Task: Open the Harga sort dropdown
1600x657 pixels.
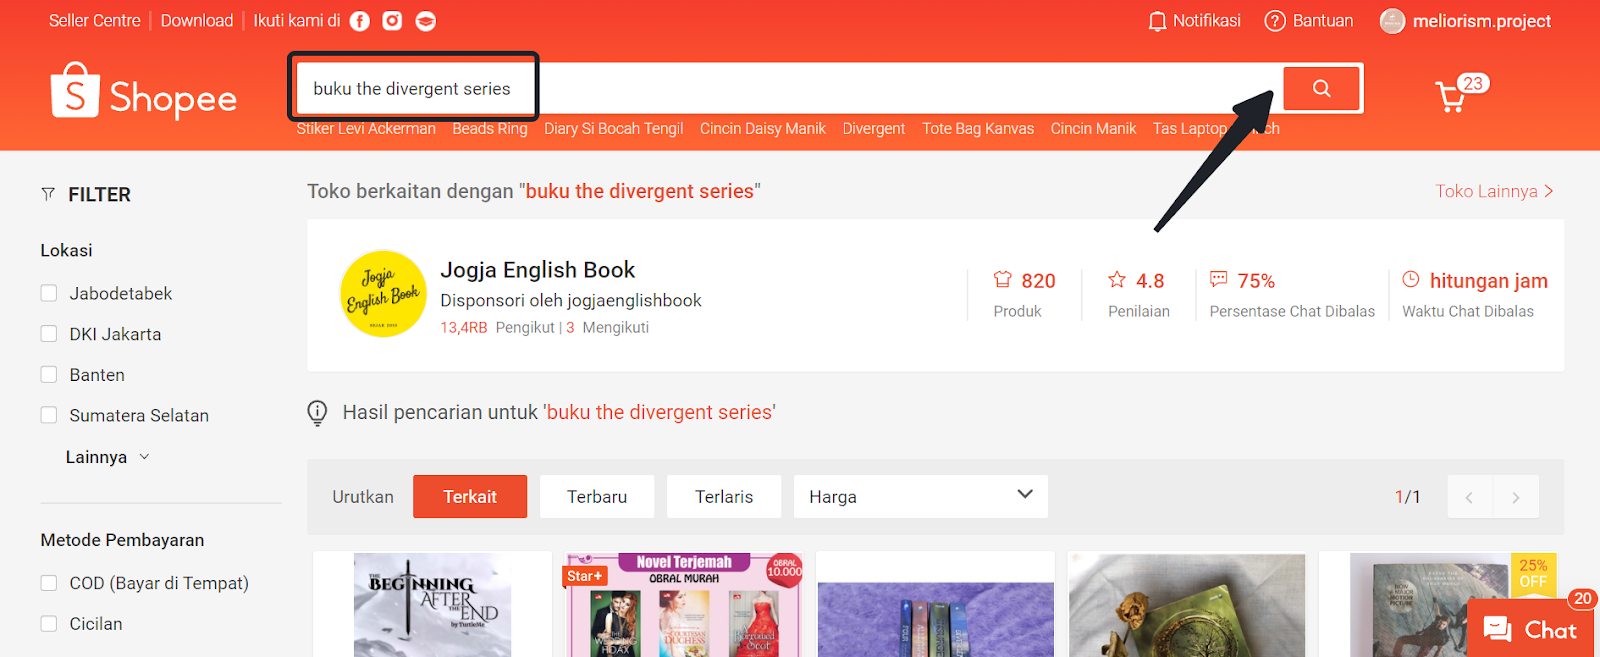Action: point(921,497)
